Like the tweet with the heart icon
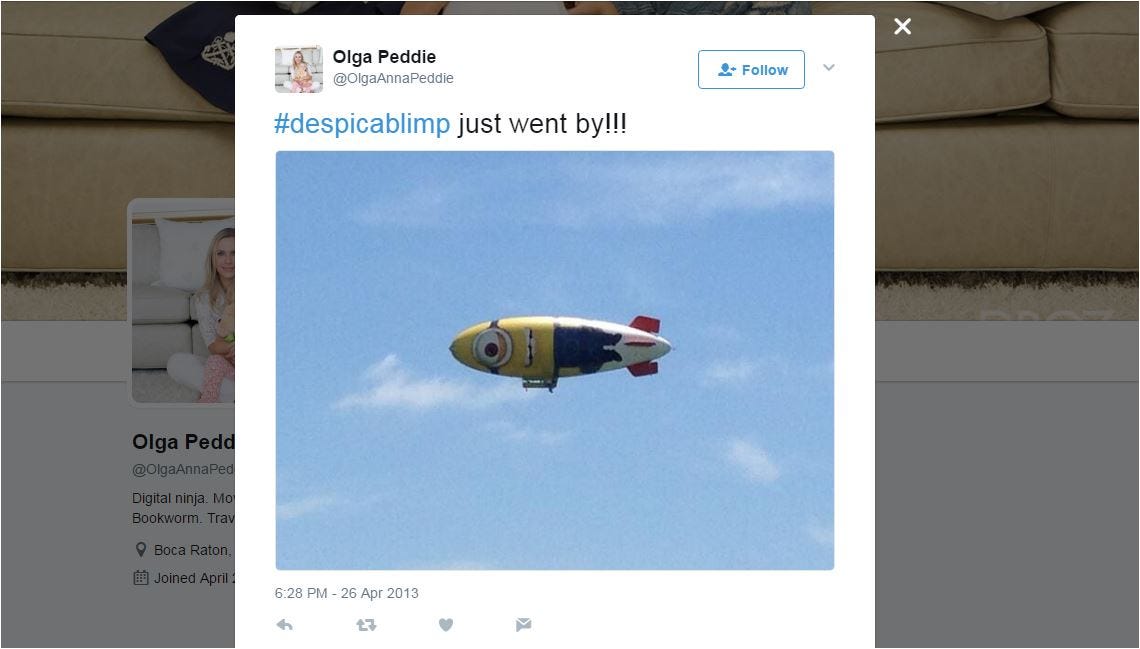The height and width of the screenshot is (649, 1140). tap(446, 624)
